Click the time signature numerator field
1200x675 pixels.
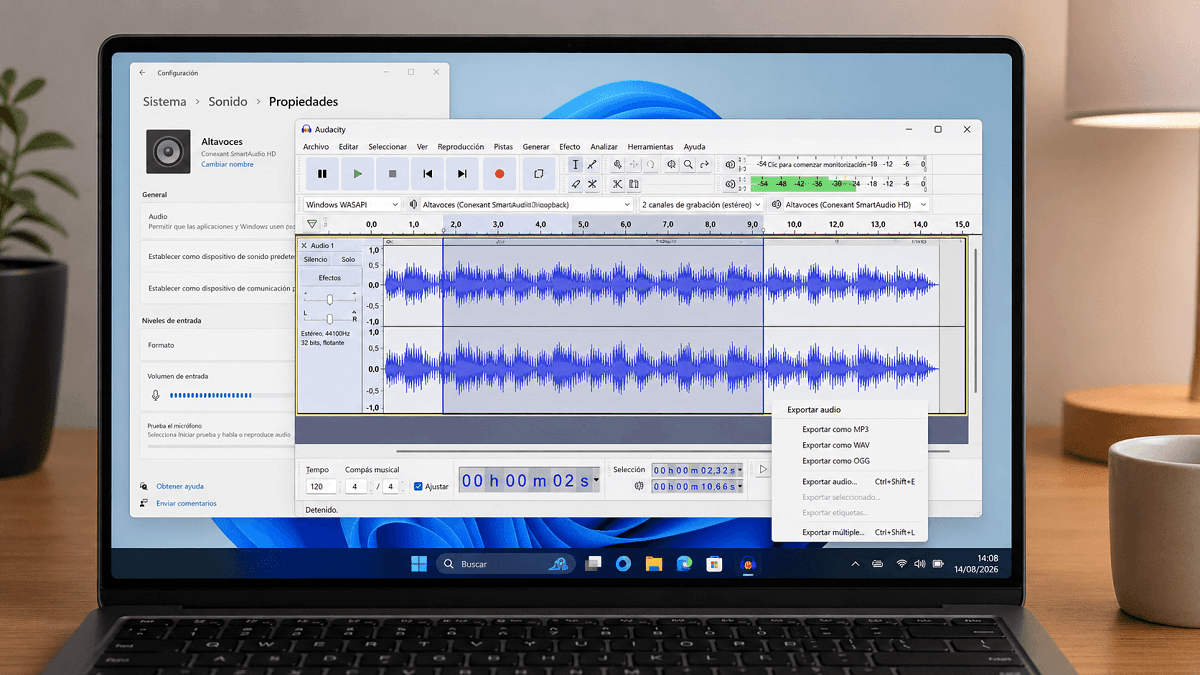(x=356, y=486)
